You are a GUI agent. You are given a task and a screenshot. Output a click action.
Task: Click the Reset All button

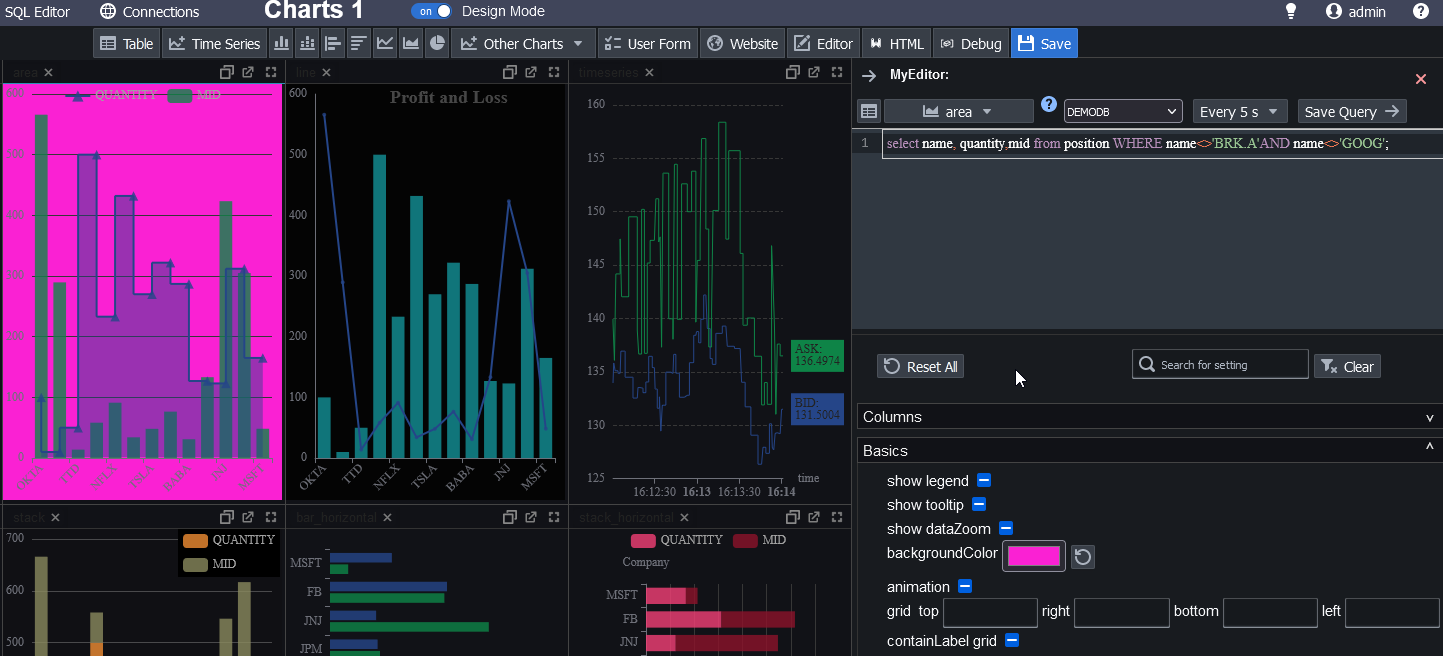click(x=920, y=366)
